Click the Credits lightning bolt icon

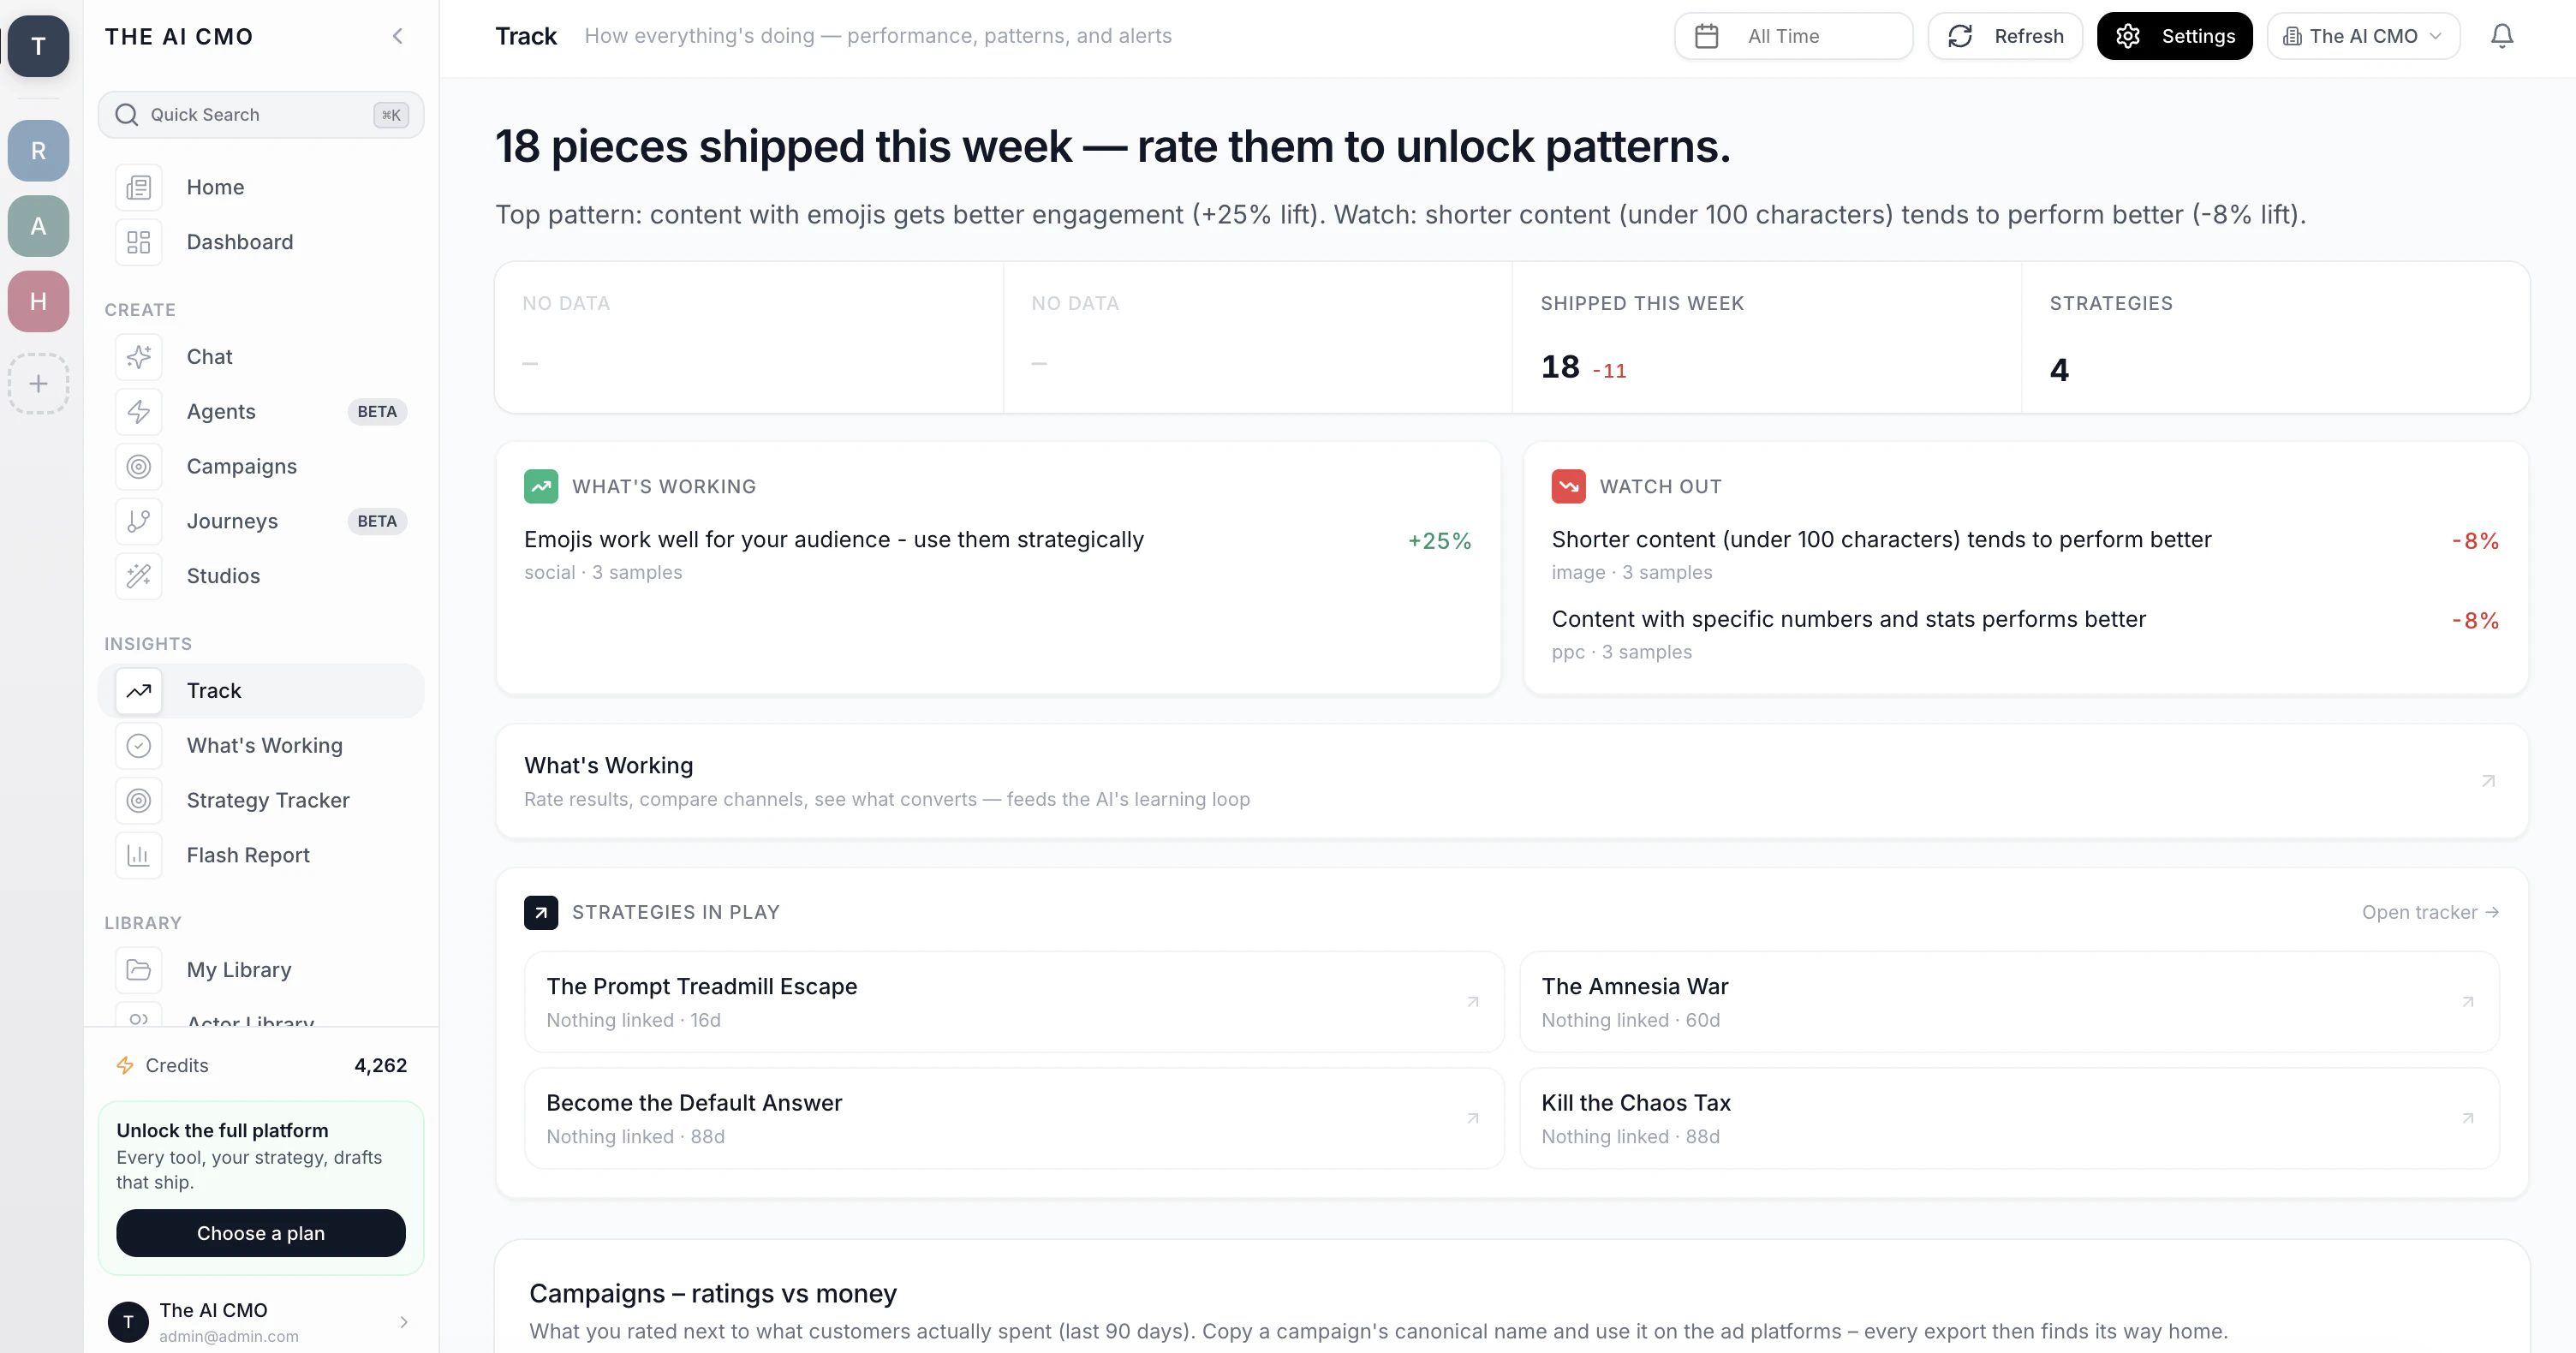[x=125, y=1065]
